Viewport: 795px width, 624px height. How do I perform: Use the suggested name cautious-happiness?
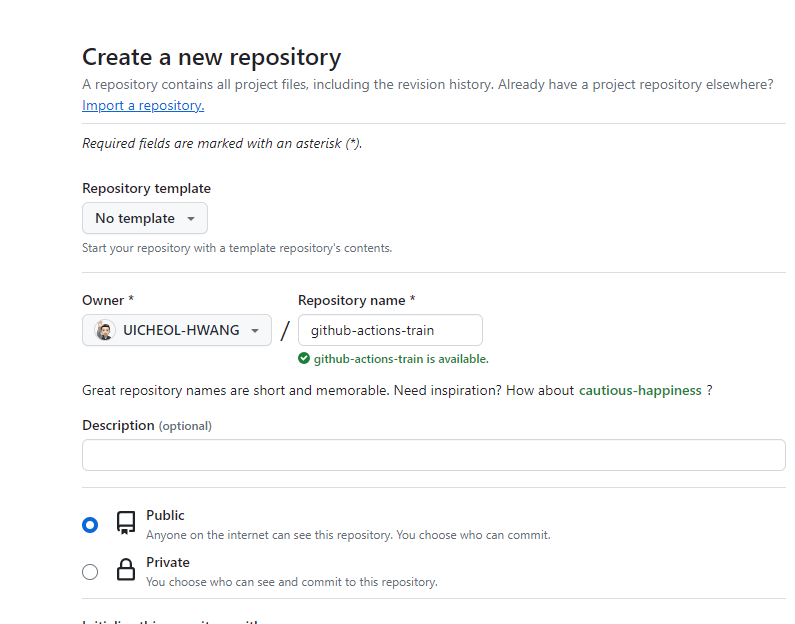pos(640,390)
